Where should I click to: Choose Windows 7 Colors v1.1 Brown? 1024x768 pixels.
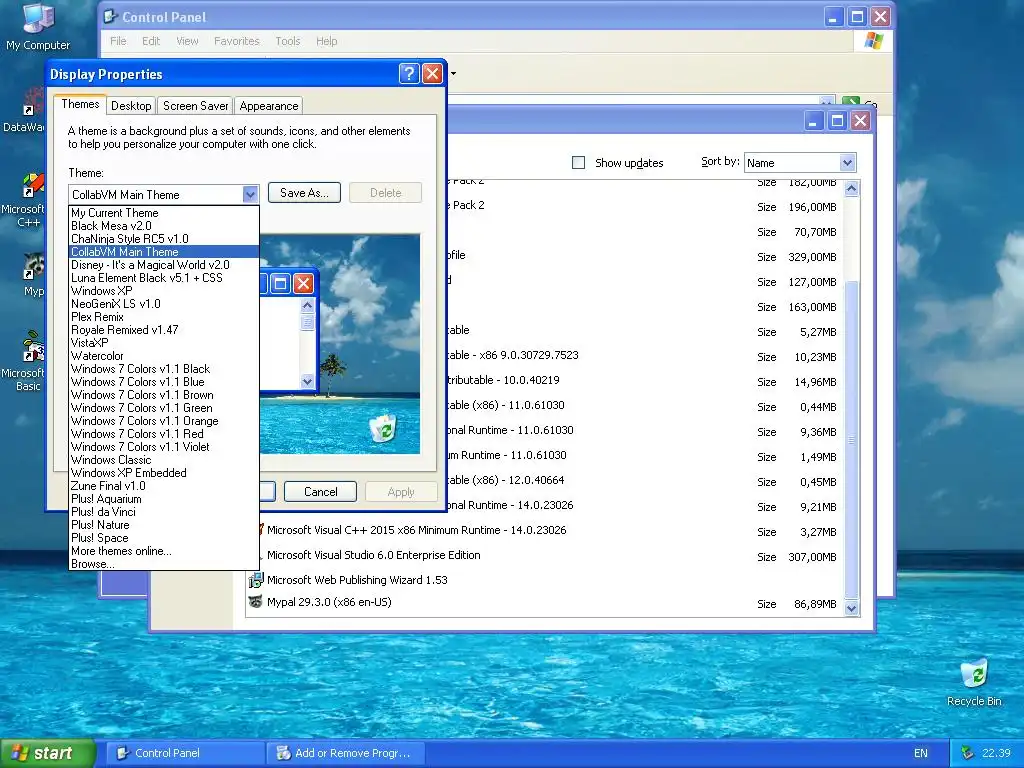pos(164,395)
